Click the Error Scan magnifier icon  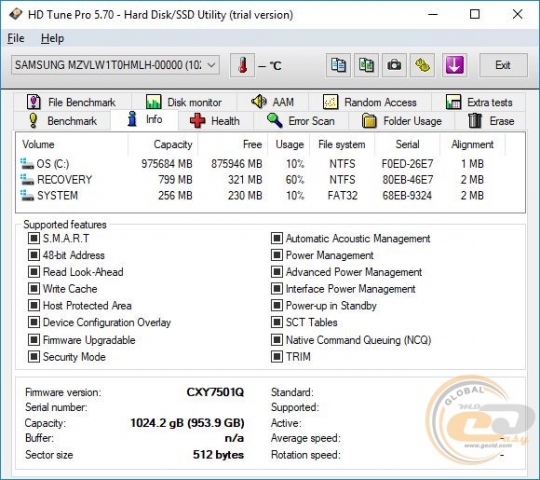pos(275,121)
